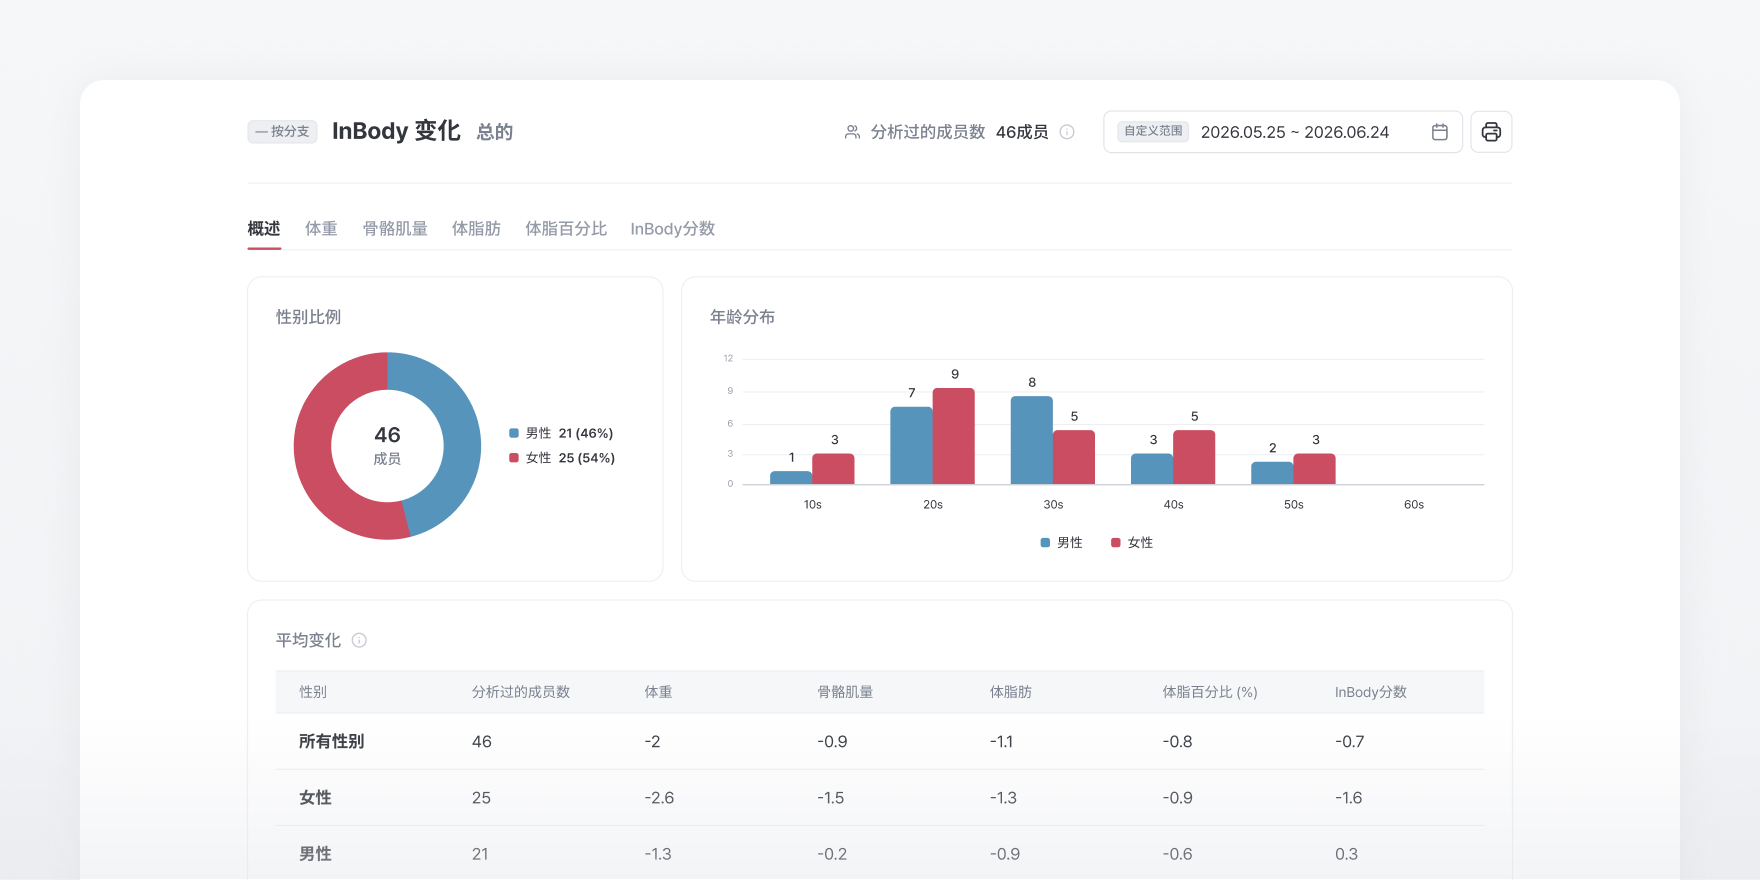Click info icon next to 46成员
Image resolution: width=1760 pixels, height=880 pixels.
pyautogui.click(x=1067, y=132)
